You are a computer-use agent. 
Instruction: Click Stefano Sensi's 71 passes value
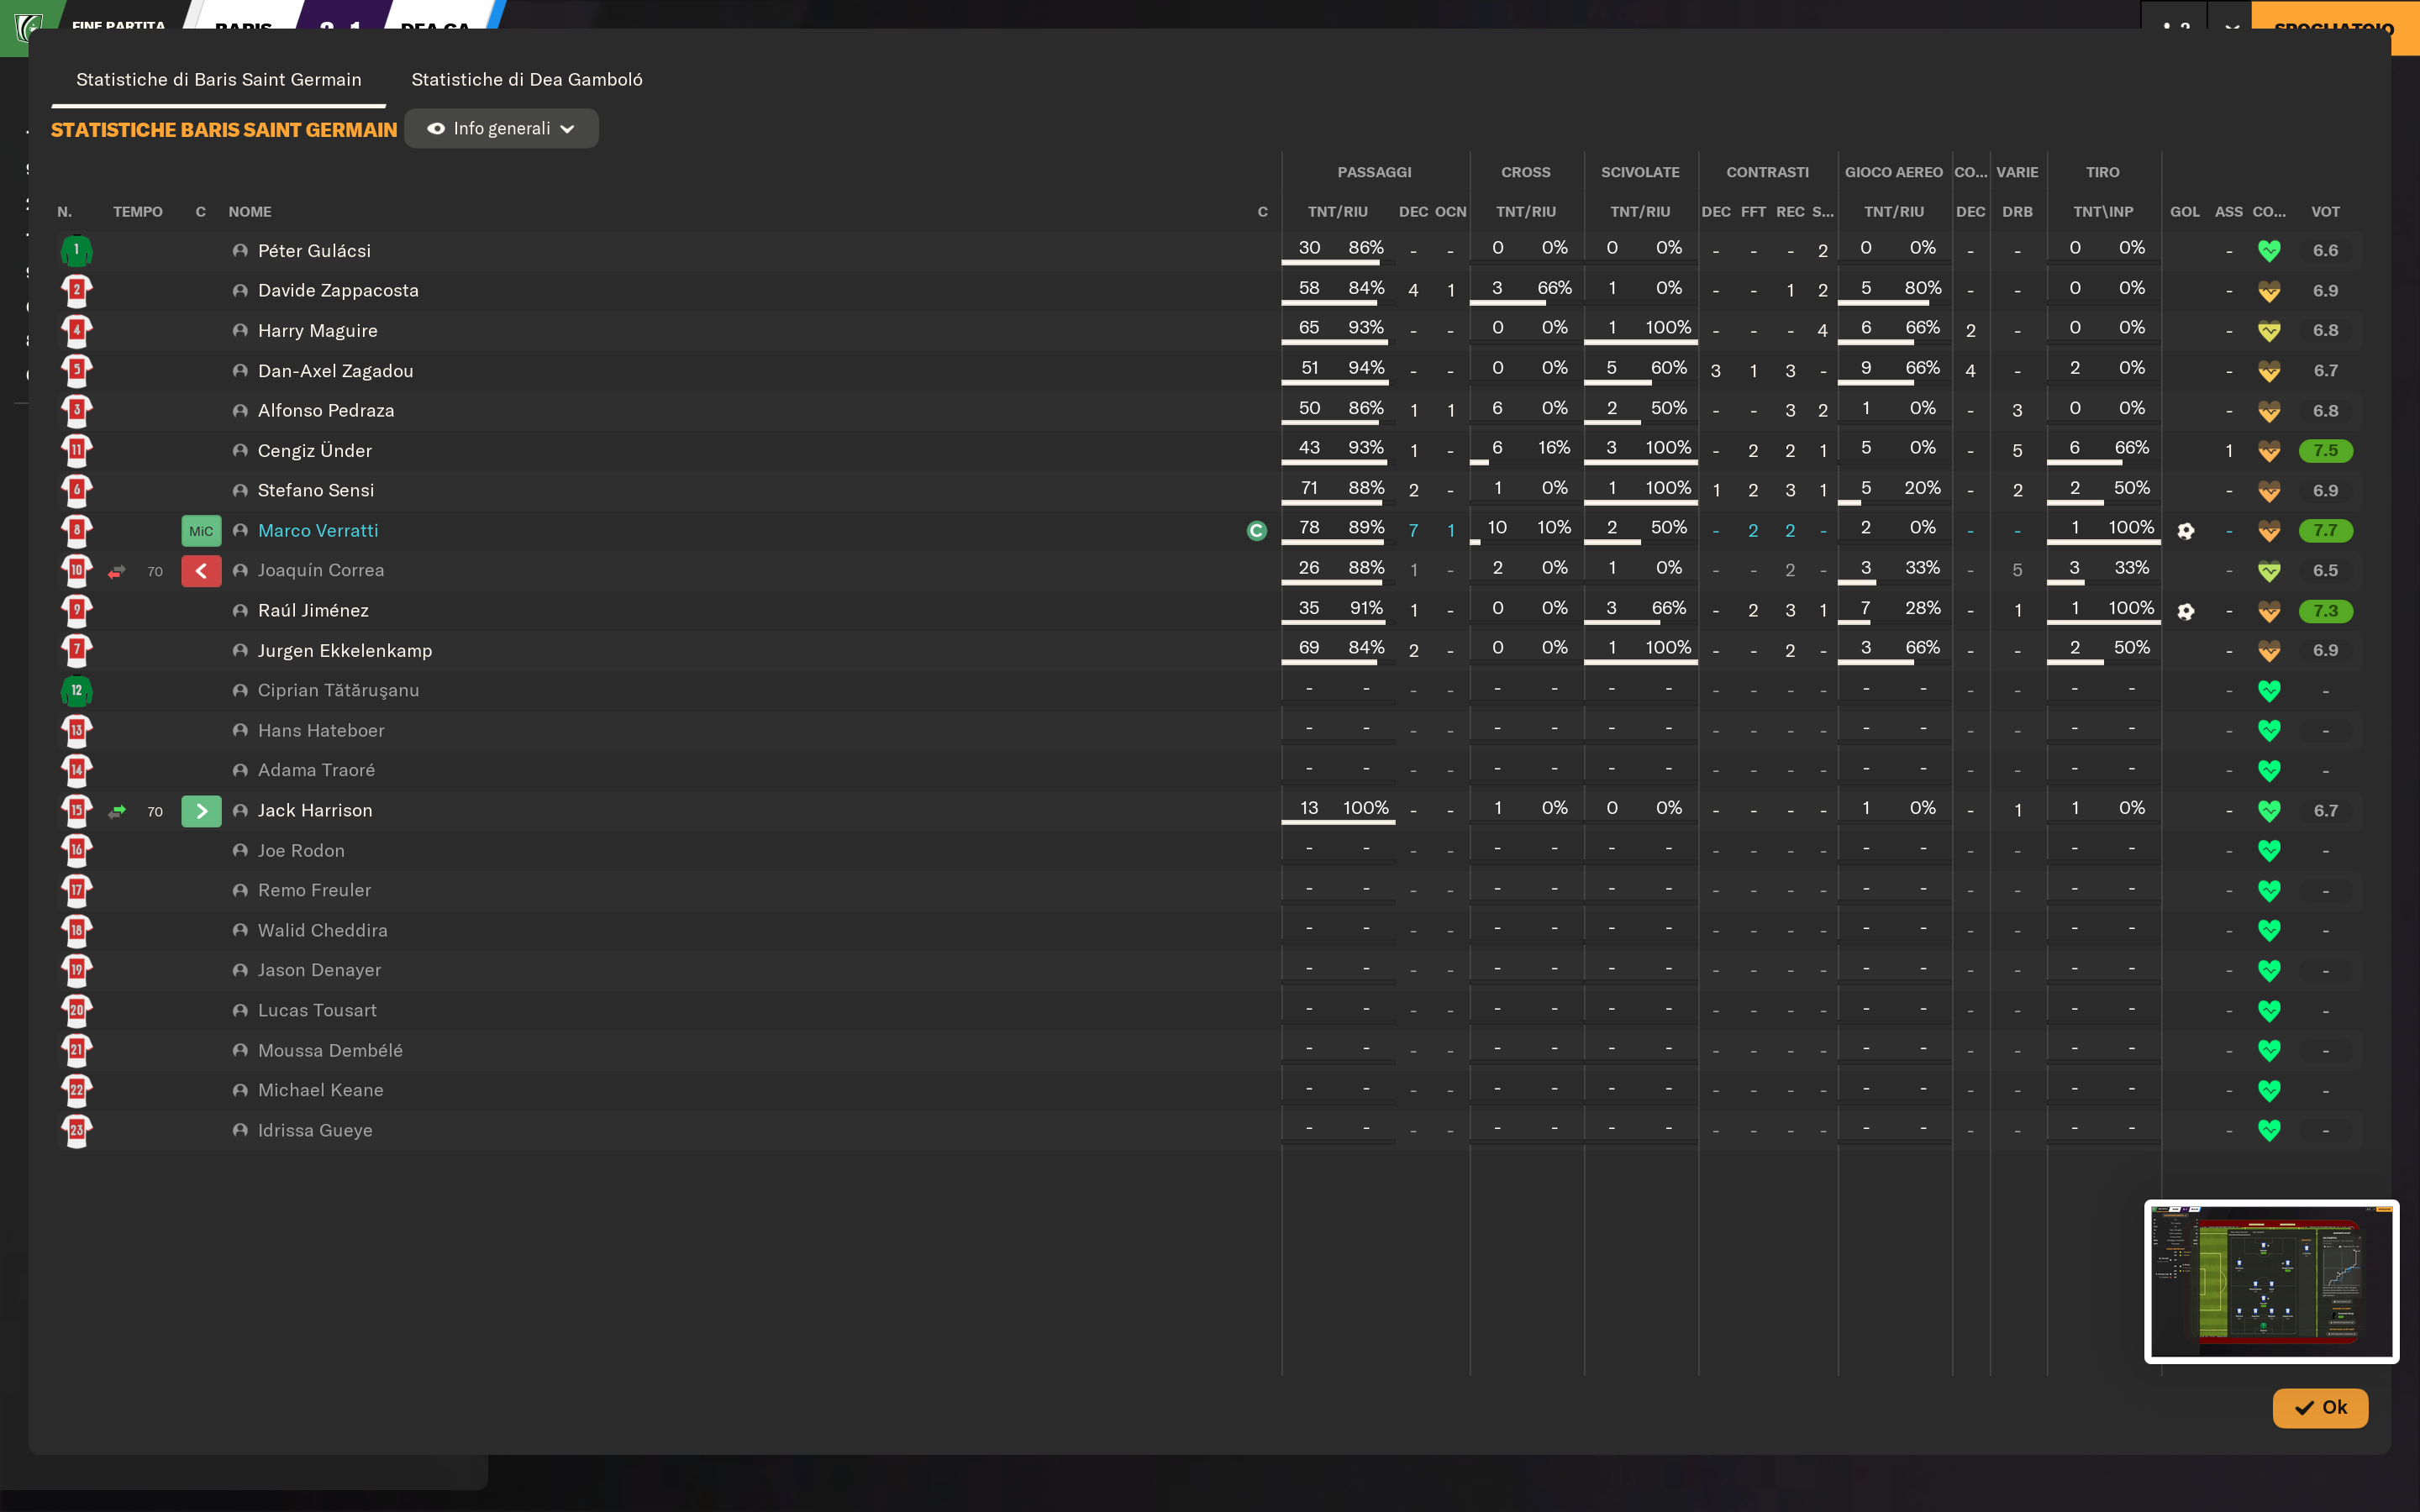coord(1309,488)
